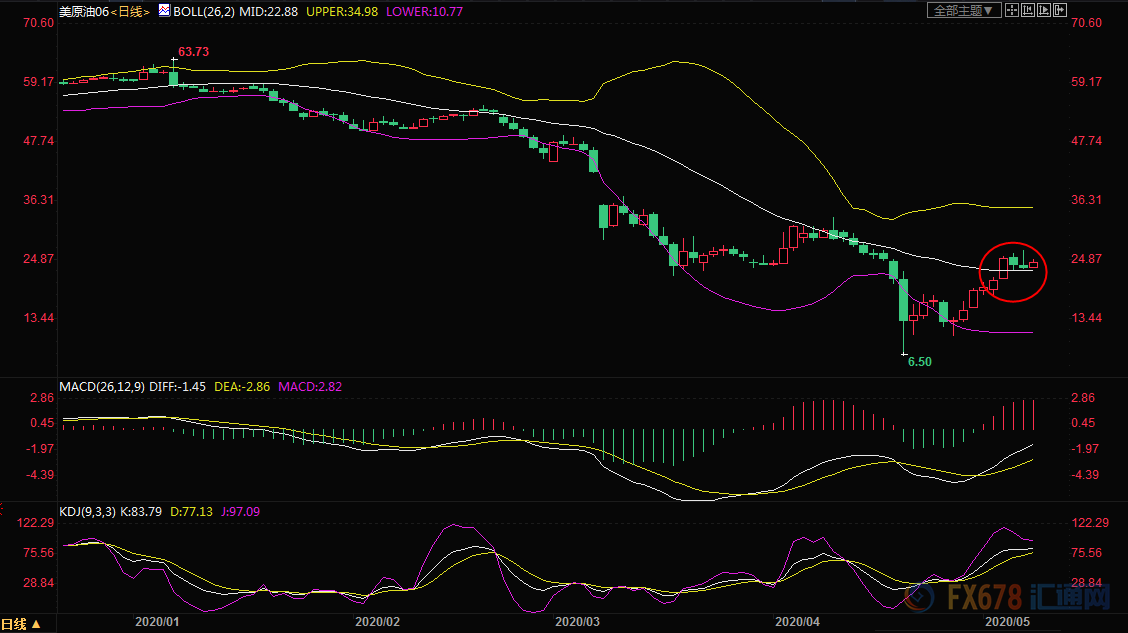Click the MACD(26,12,9) indicator label
Viewport: 1128px width, 633px height.
pos(101,387)
